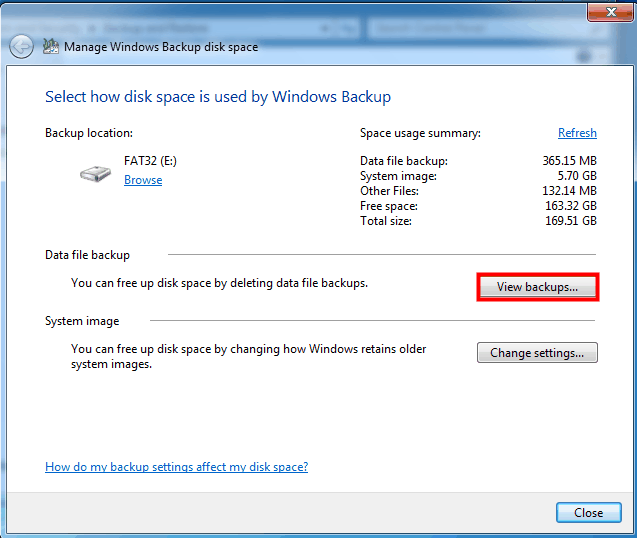Click the 'Free space:' label
Screen dimensions: 637x538
(389, 206)
